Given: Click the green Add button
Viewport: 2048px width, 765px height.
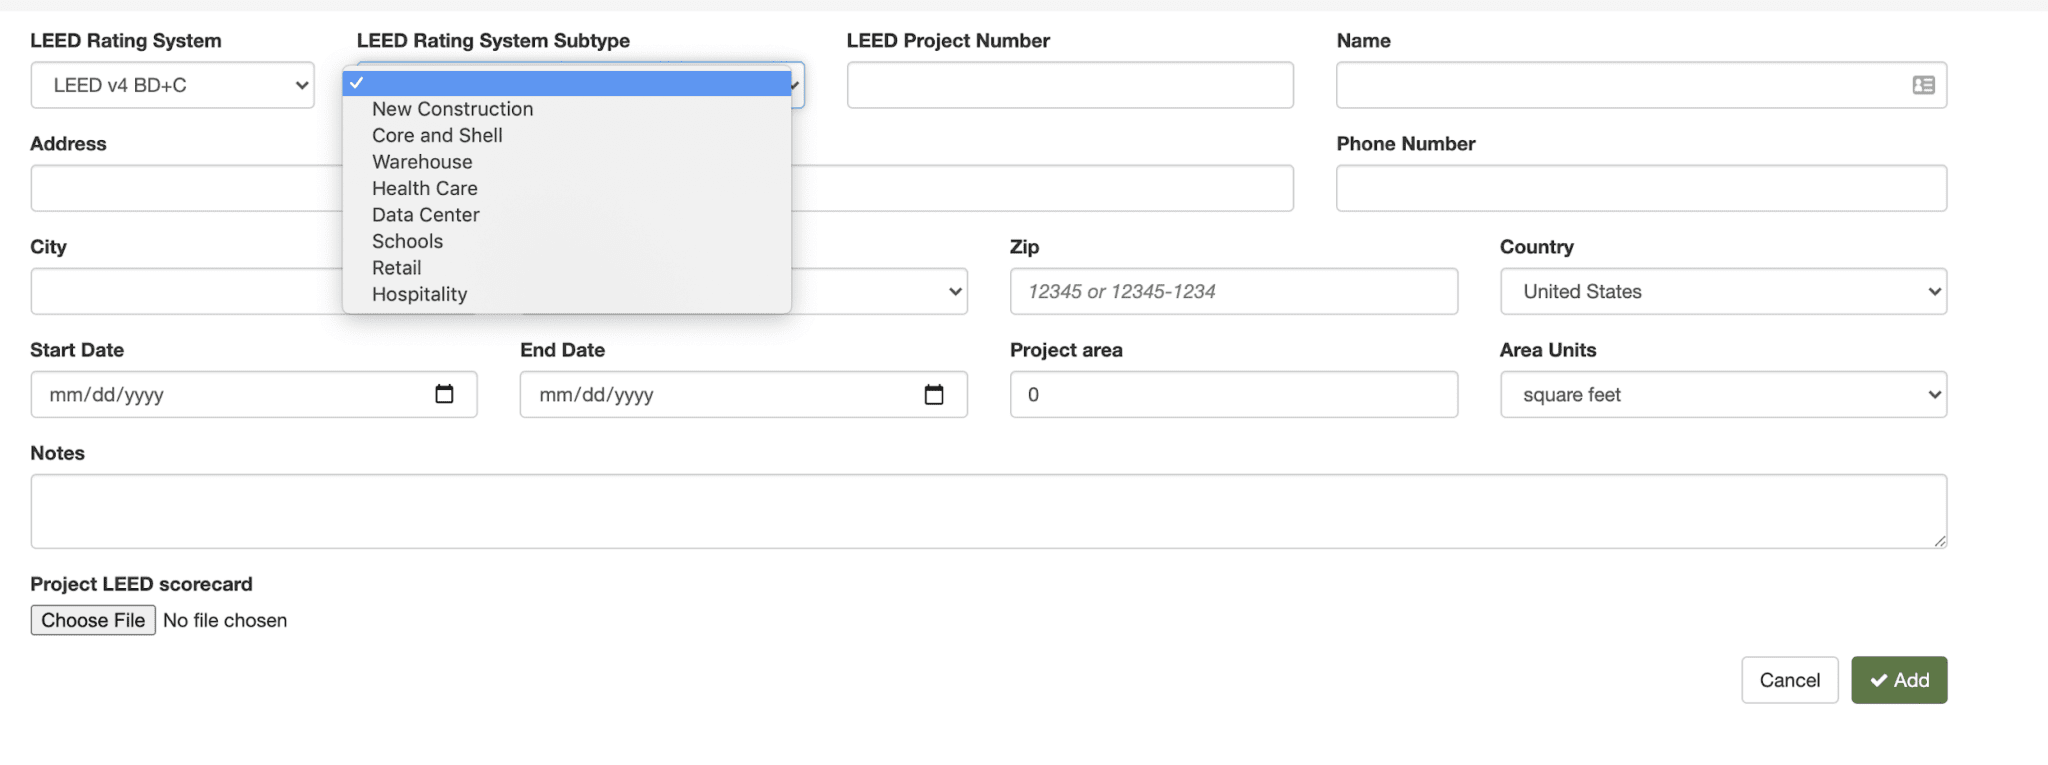Looking at the screenshot, I should pyautogui.click(x=1898, y=680).
